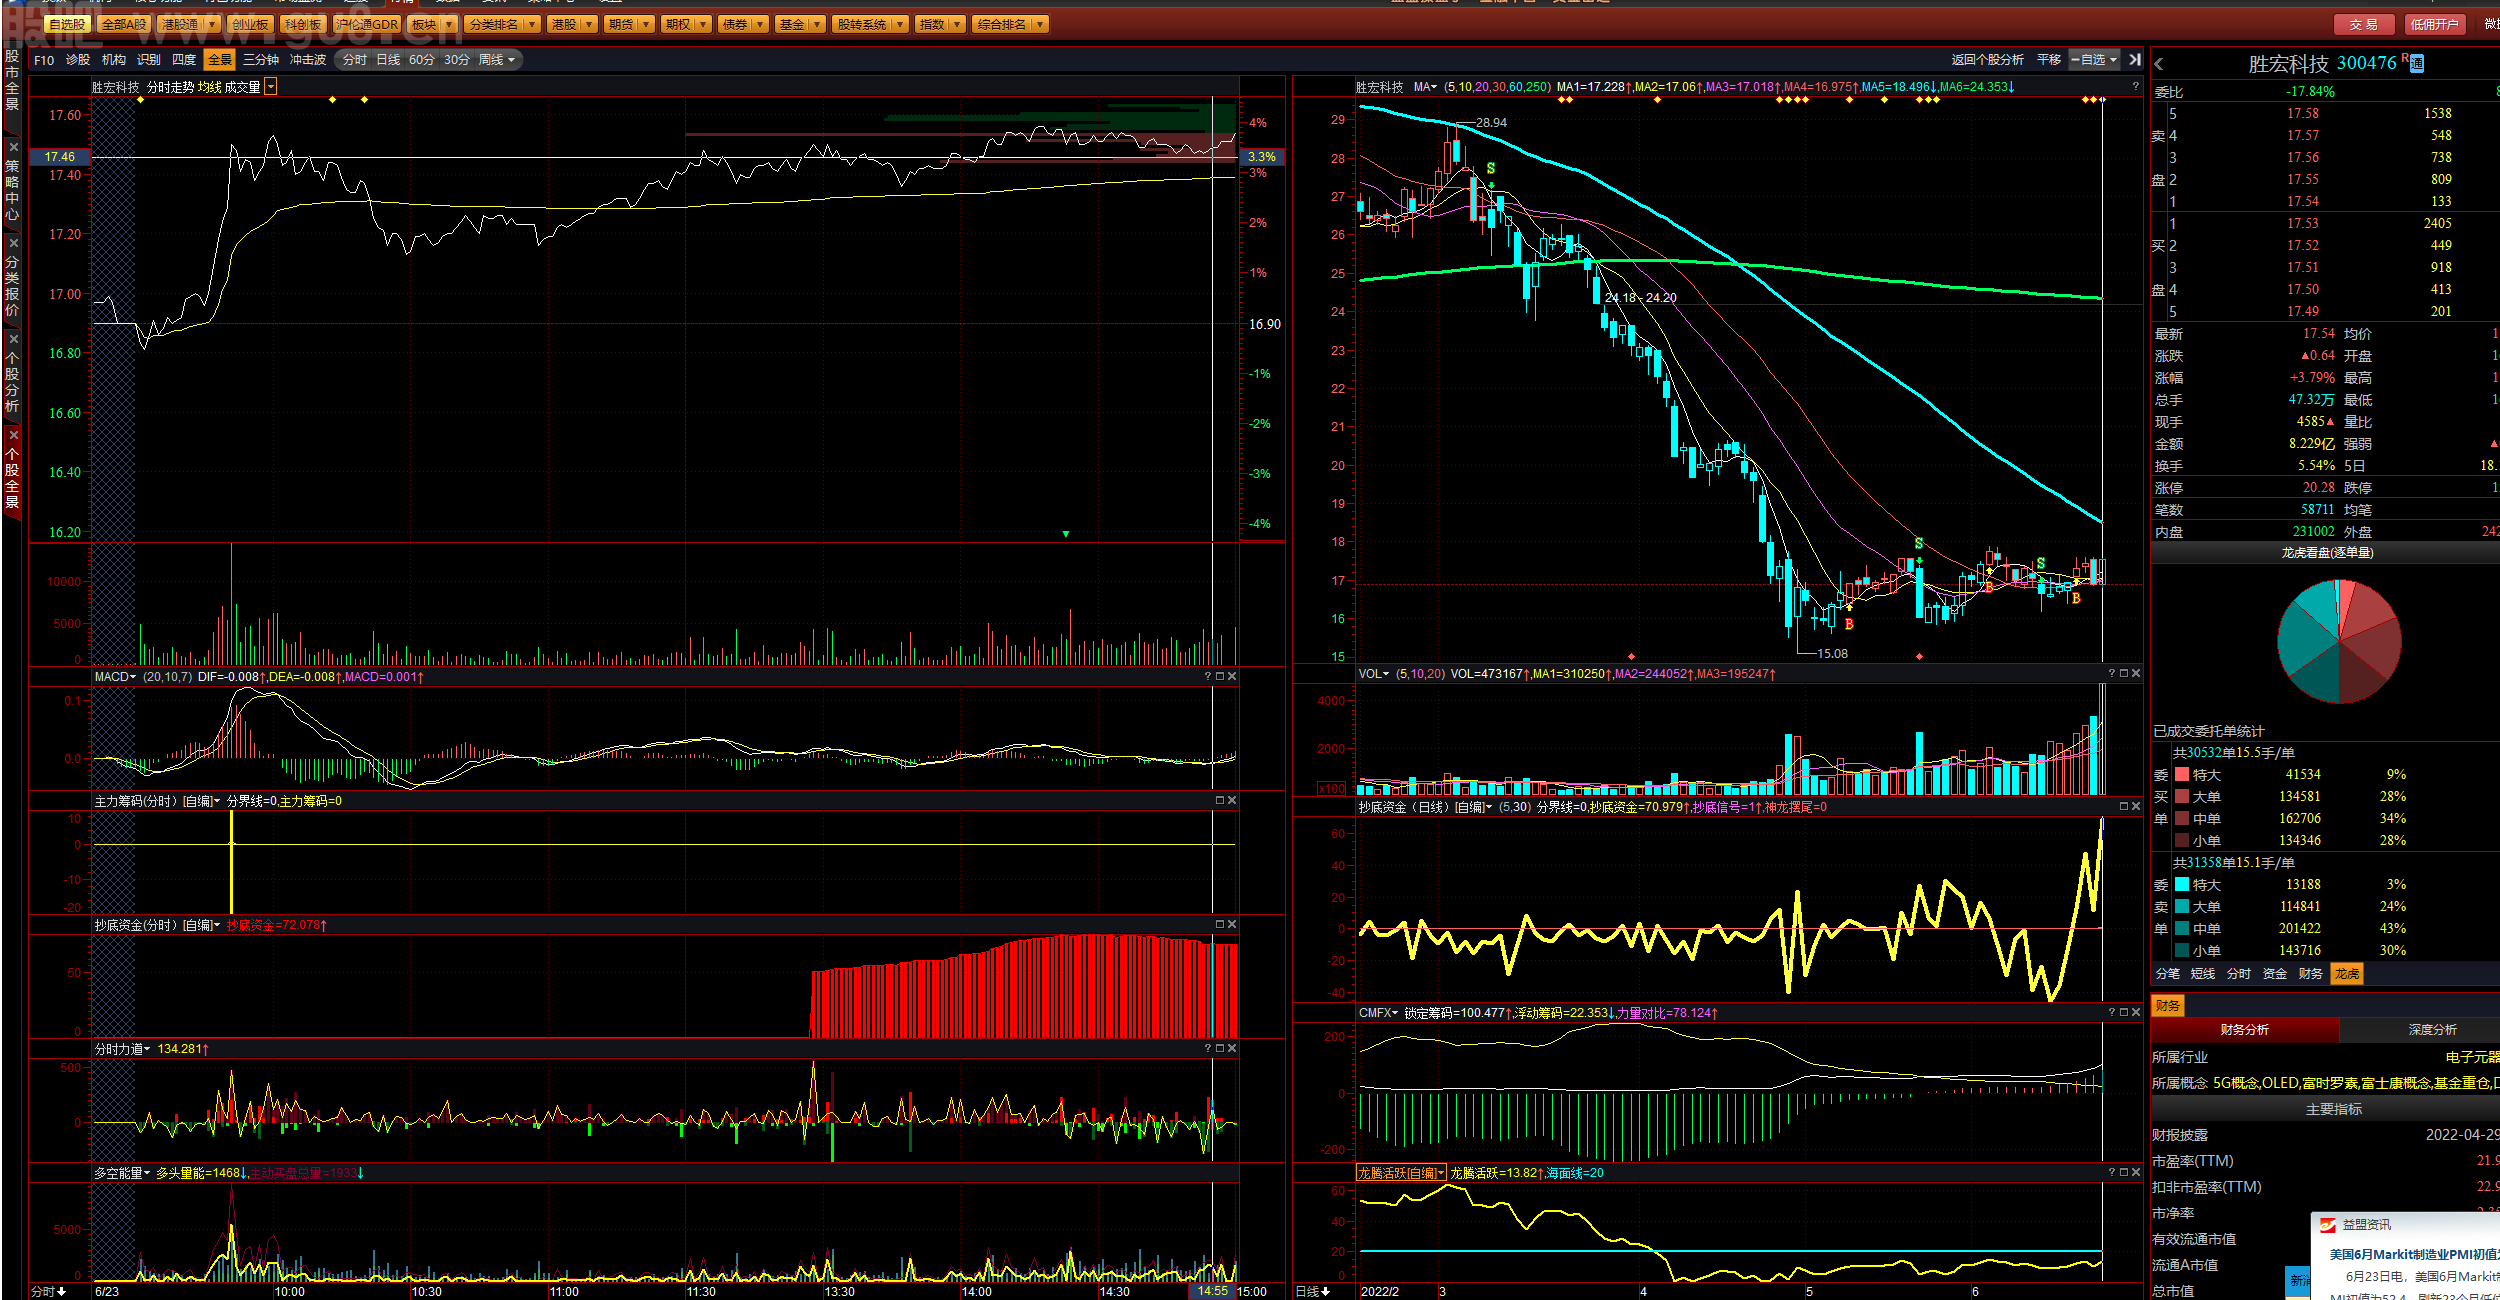Maximize the VOL panel on the daily chart
The height and width of the screenshot is (1300, 2500).
pos(2124,674)
